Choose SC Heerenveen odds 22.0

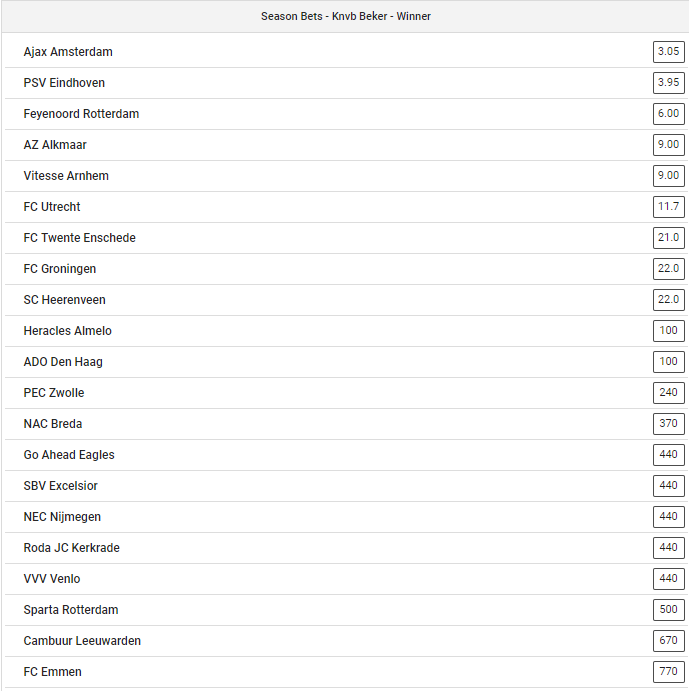click(668, 300)
